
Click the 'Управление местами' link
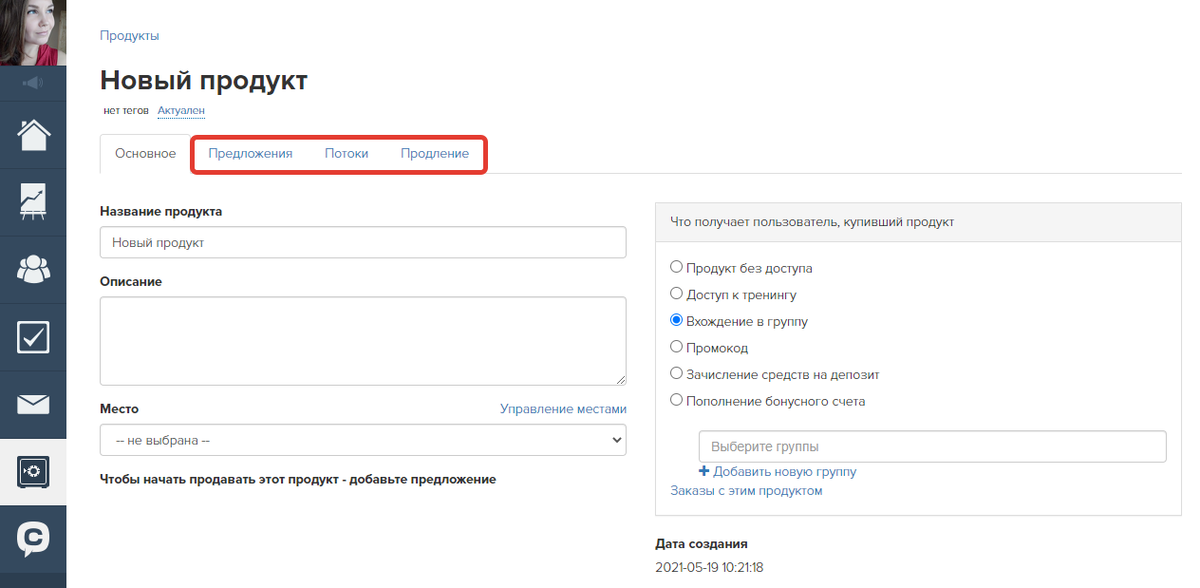563,409
